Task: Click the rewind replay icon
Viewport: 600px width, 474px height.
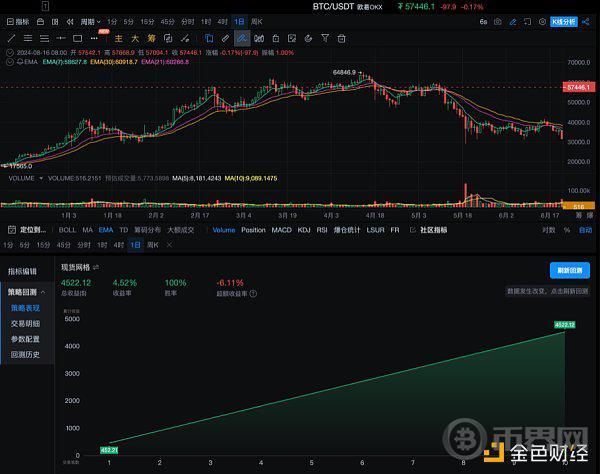Action: pos(70,22)
